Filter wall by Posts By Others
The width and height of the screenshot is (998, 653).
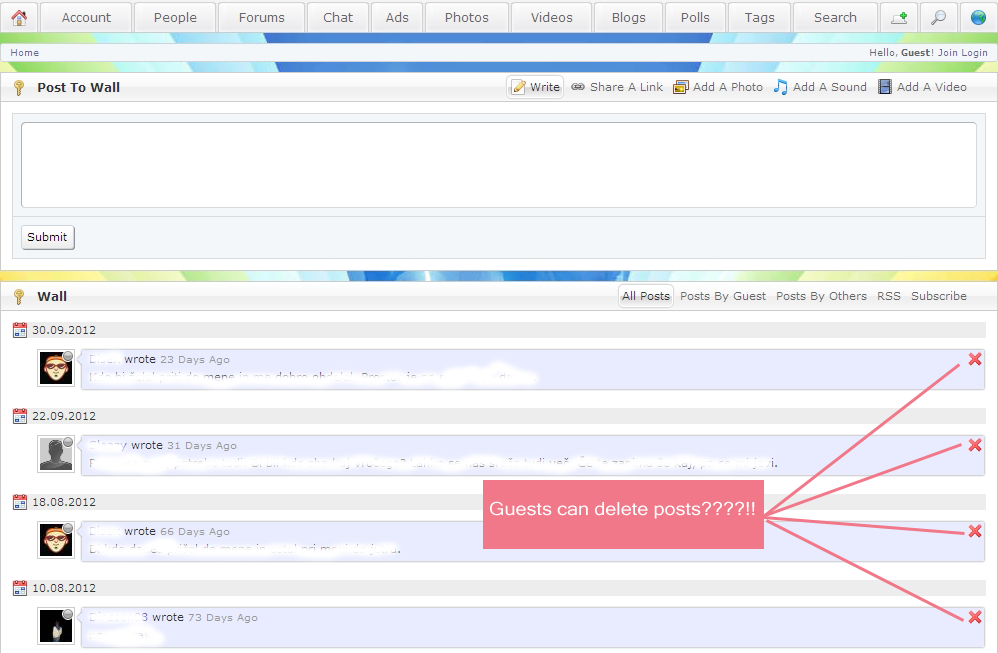click(x=821, y=296)
